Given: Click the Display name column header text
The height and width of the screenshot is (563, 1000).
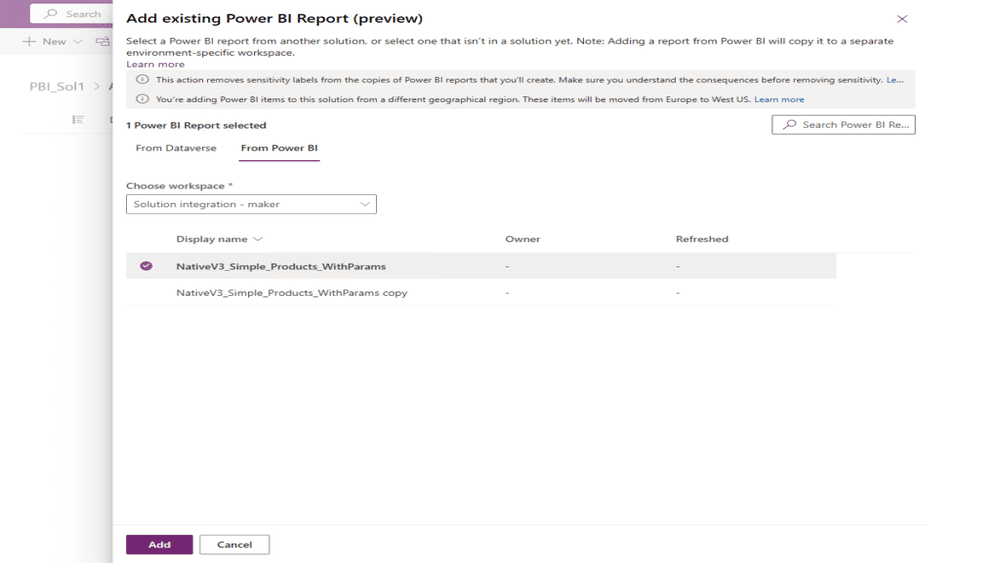Looking at the screenshot, I should coord(212,239).
